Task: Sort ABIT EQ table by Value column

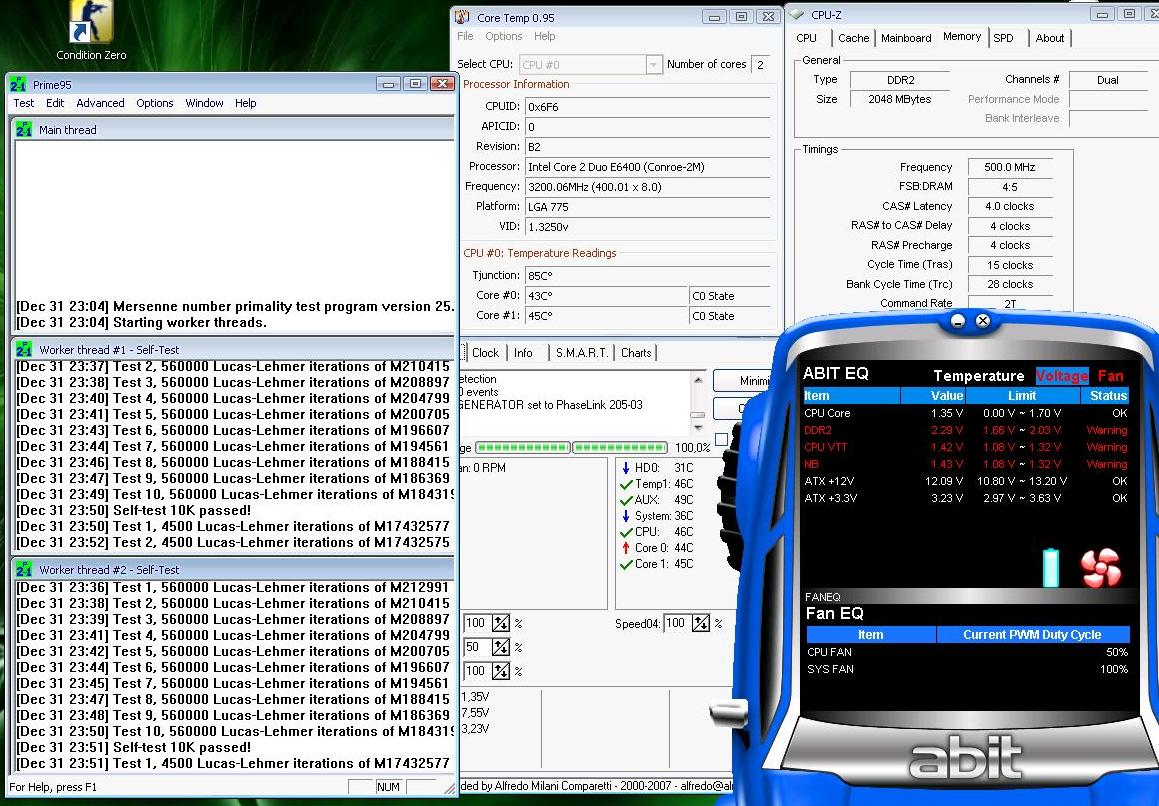Action: pos(933,396)
